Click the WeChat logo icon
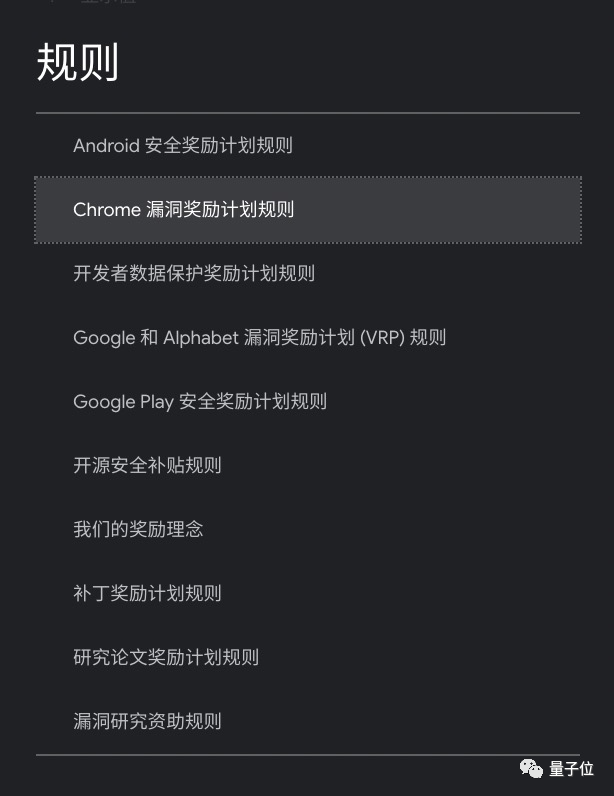 click(x=532, y=768)
